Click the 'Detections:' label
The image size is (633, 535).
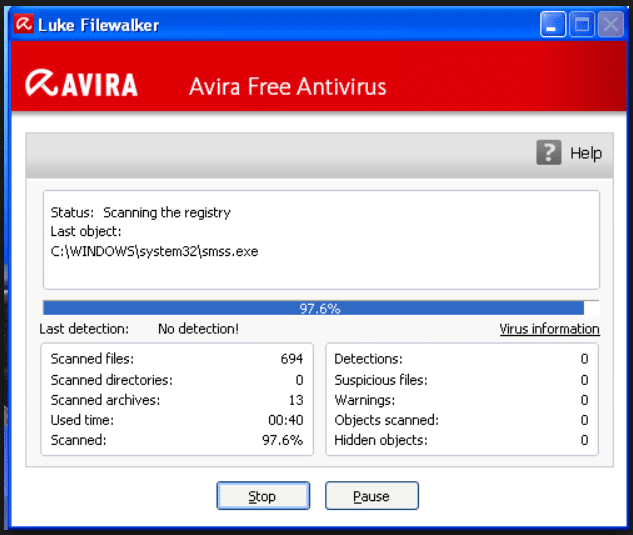(369, 359)
